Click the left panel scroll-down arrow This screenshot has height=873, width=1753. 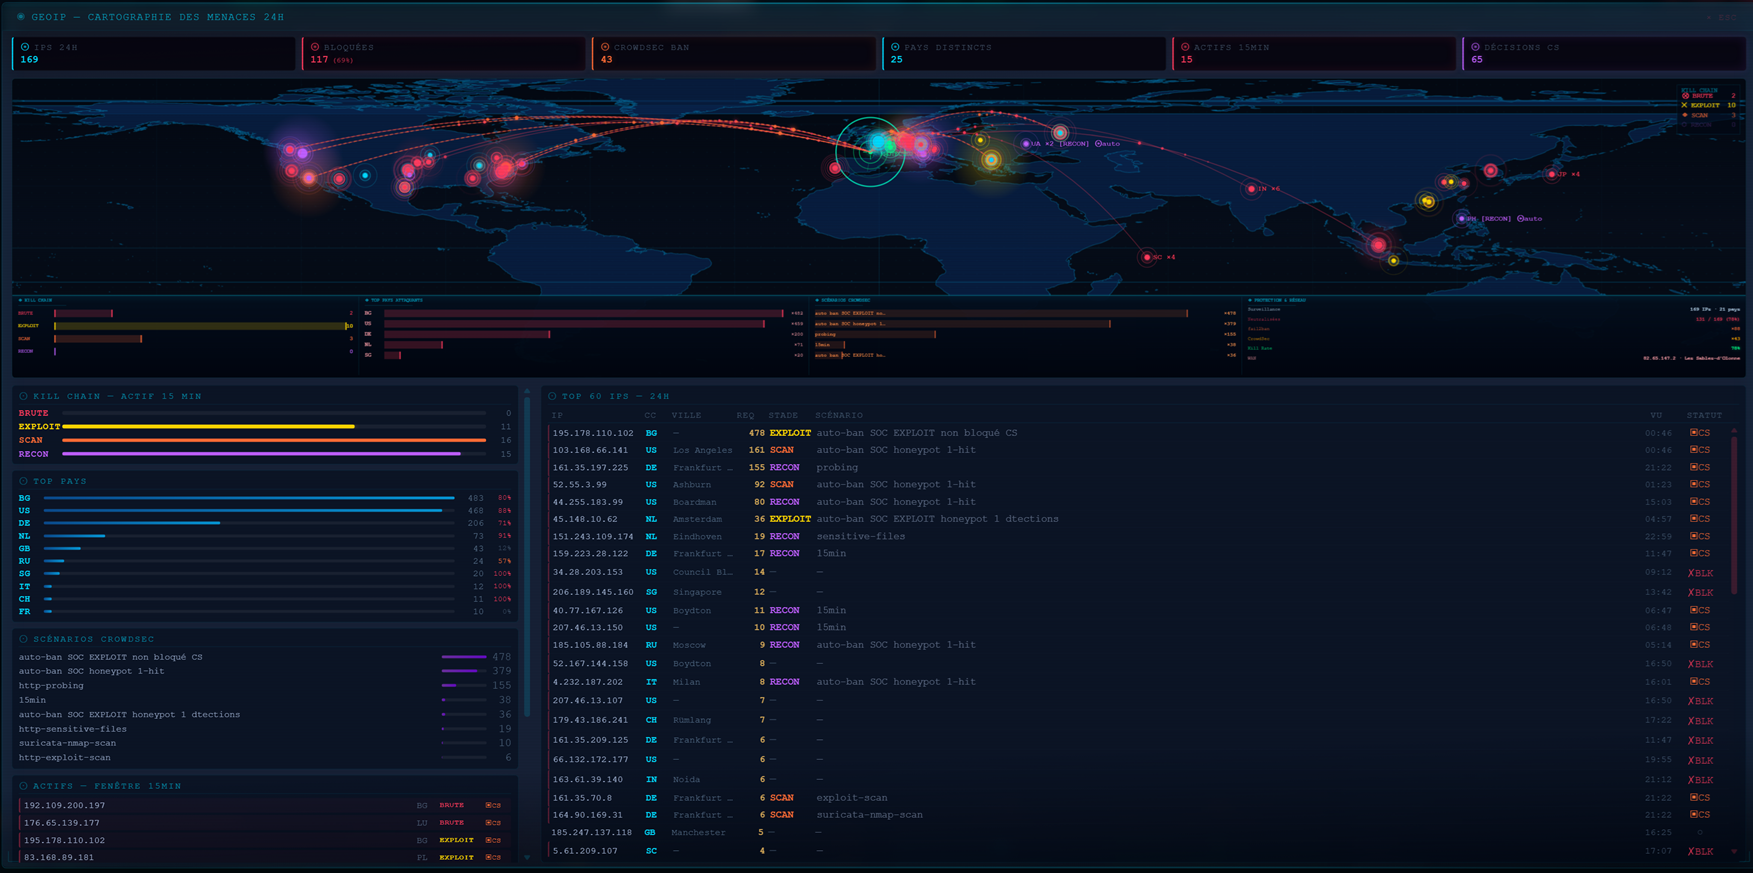[527, 857]
